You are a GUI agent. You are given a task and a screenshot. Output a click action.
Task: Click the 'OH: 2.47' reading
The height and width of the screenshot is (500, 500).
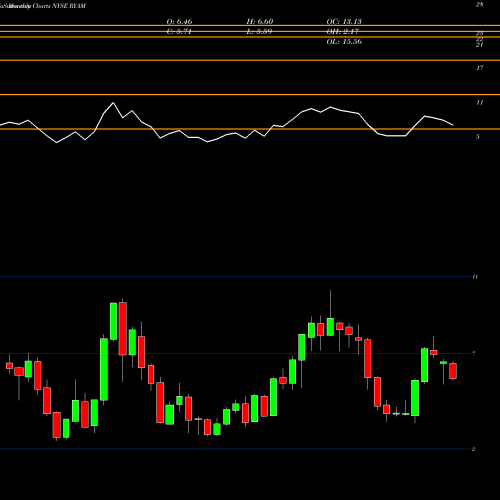click(x=342, y=32)
